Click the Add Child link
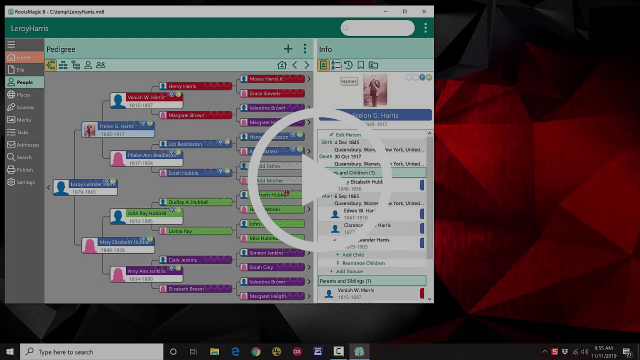Viewport: 640px width, 360px height. [x=353, y=255]
